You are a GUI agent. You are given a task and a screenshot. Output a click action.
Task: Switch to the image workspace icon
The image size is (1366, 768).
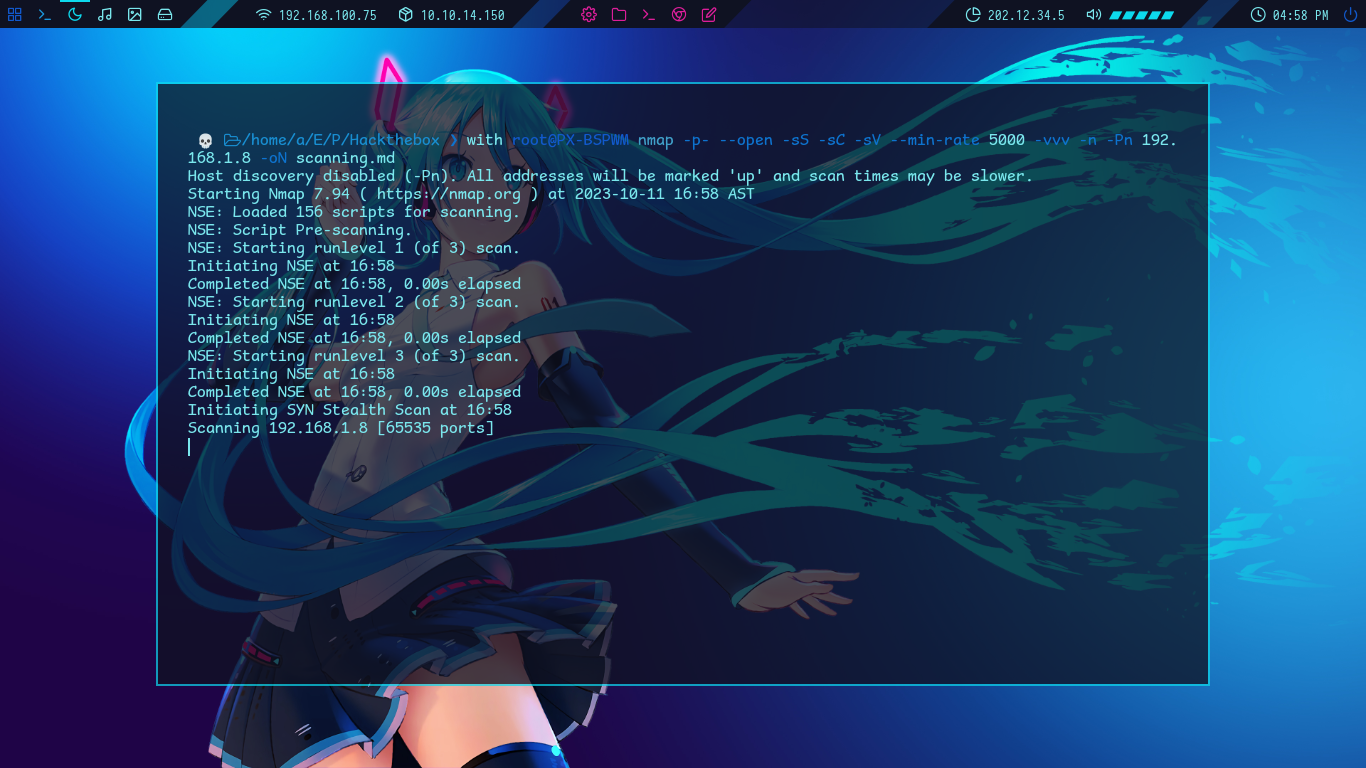click(x=135, y=14)
